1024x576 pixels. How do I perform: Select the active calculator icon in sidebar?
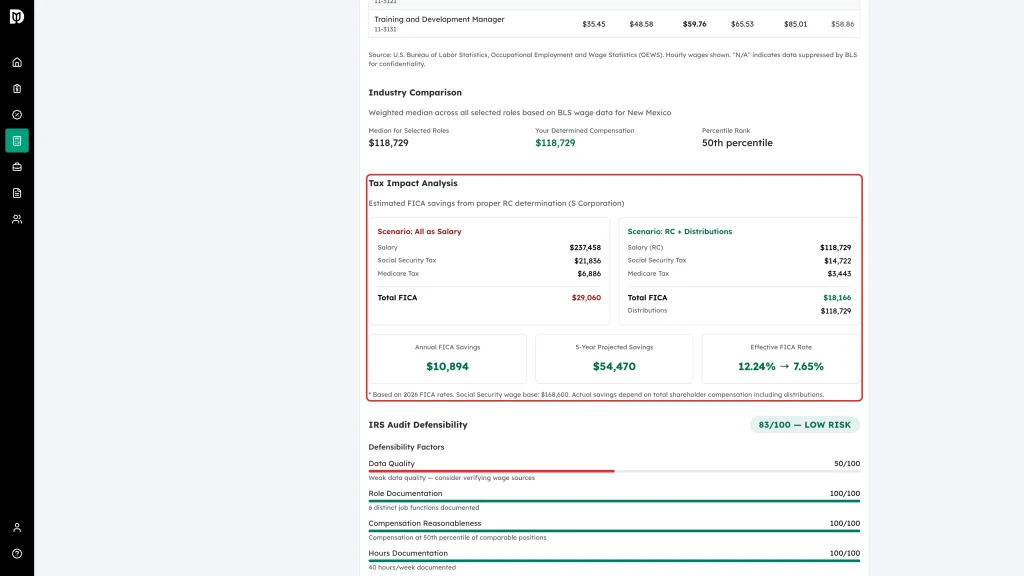(x=17, y=141)
